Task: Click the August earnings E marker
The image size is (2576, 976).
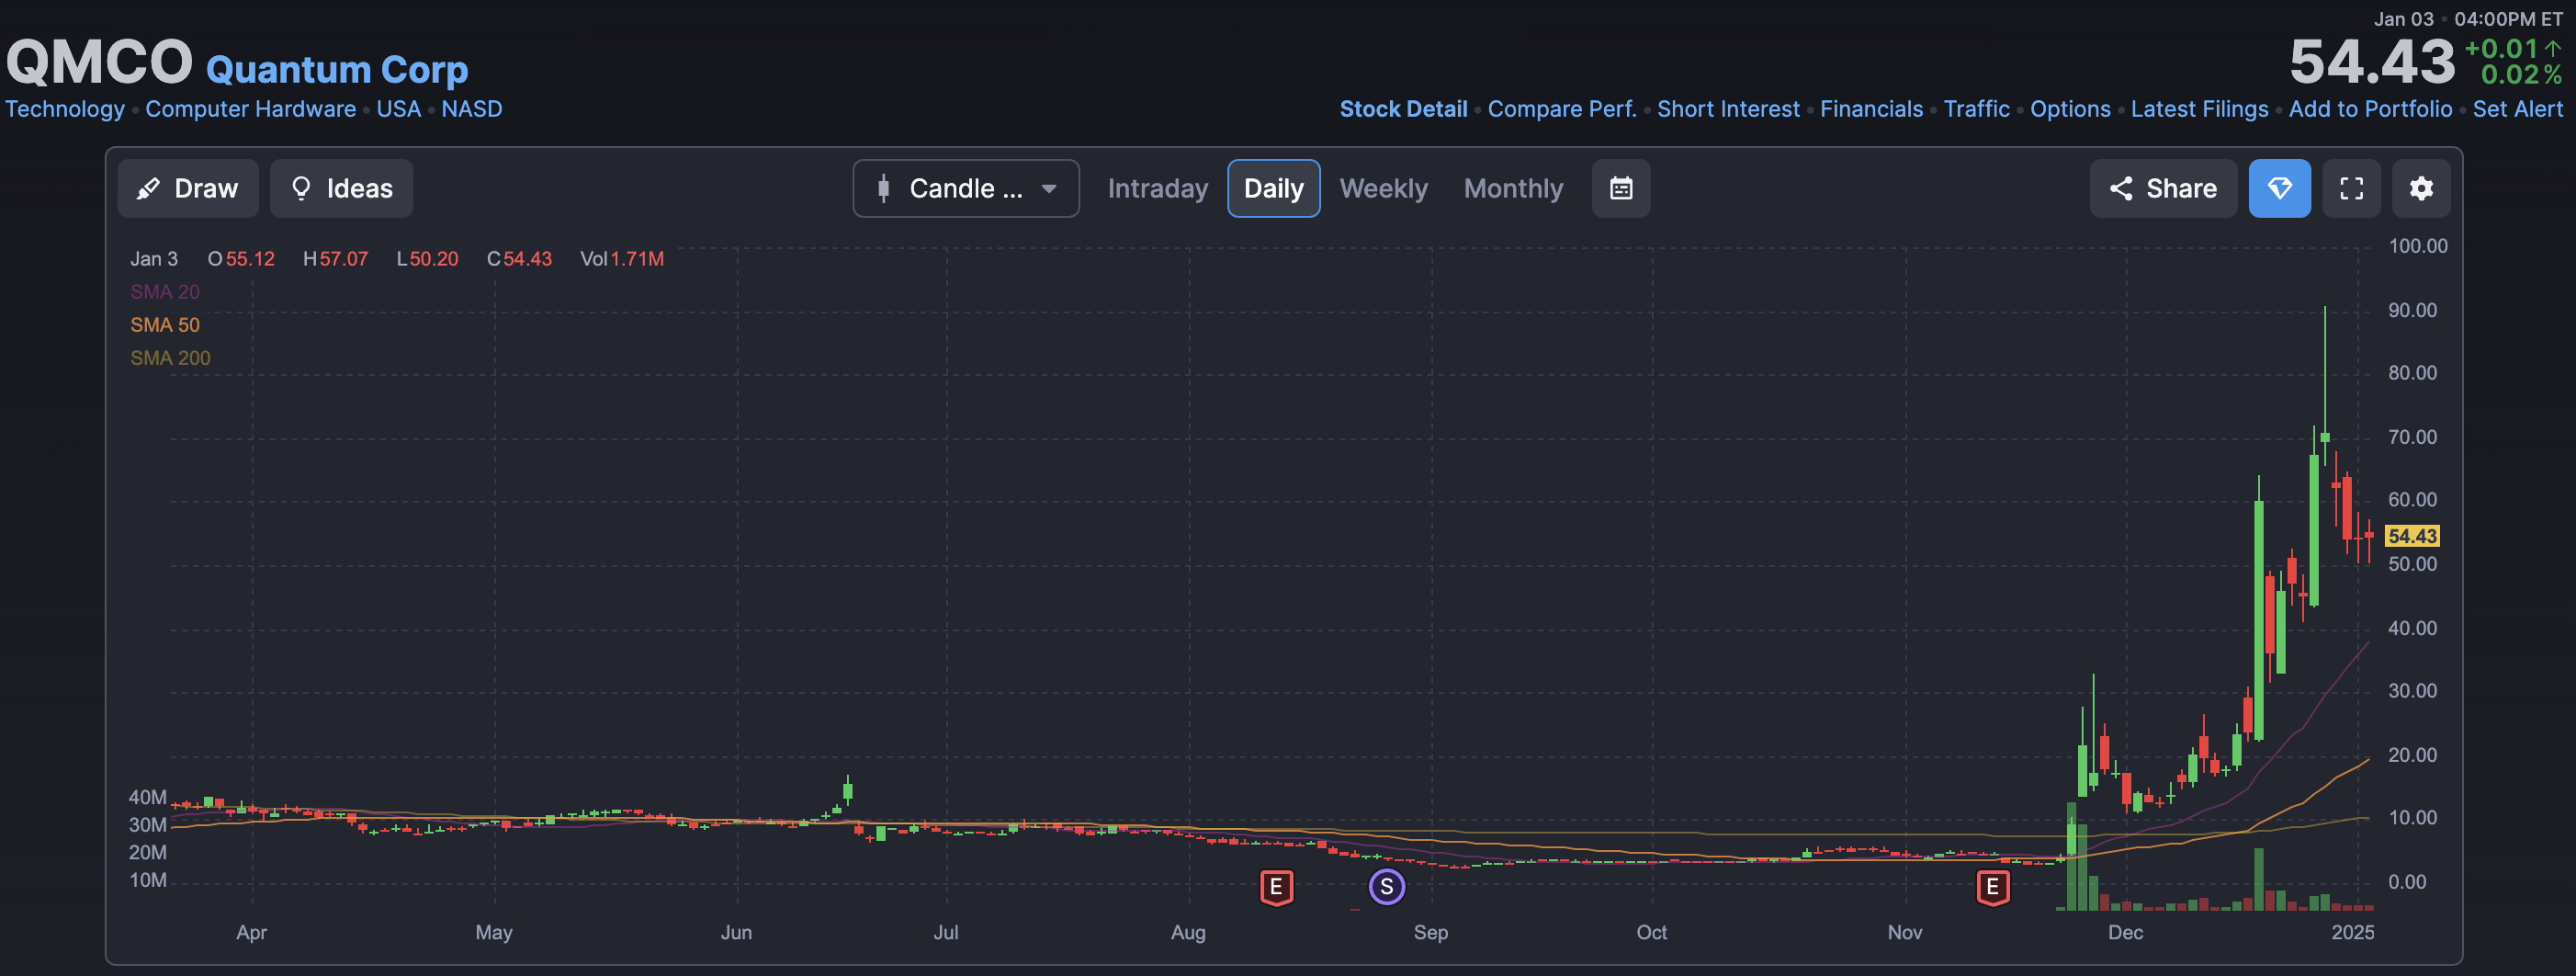Action: [1275, 887]
